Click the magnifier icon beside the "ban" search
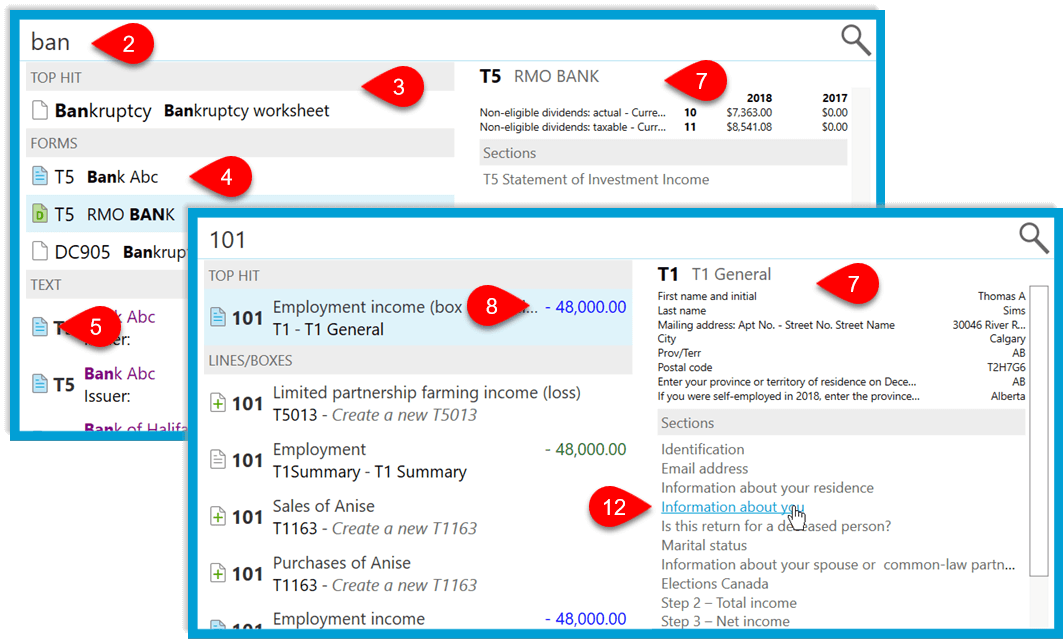The image size is (1063, 639). 856,41
